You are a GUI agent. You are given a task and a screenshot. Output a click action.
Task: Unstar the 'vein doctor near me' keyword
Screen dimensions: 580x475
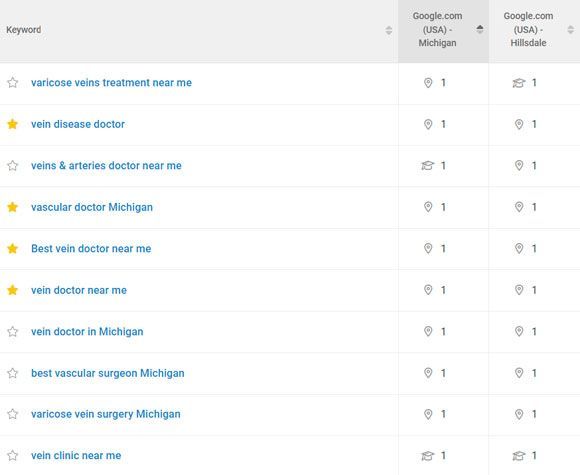pyautogui.click(x=13, y=290)
